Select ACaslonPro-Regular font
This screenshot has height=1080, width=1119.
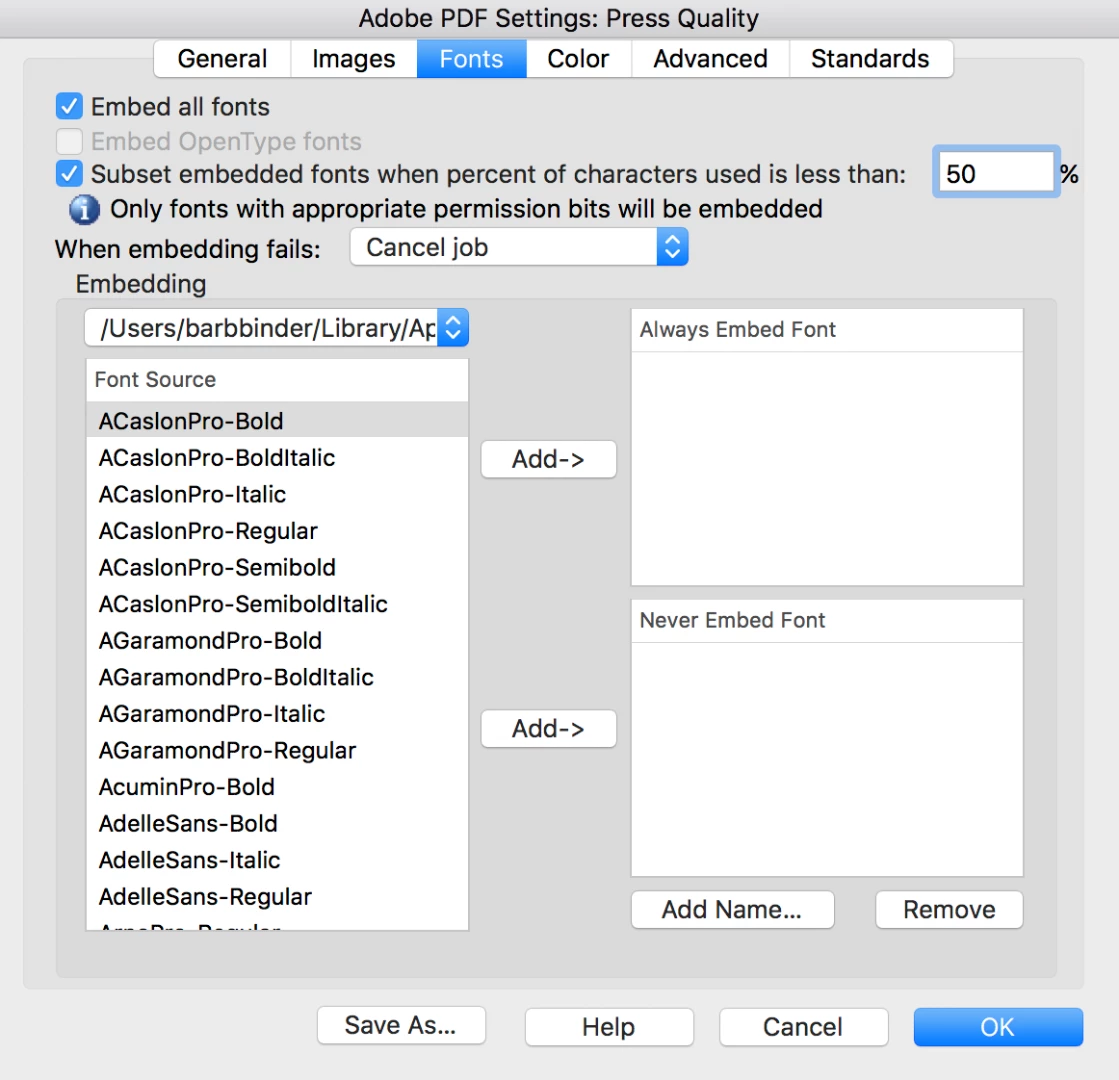pyautogui.click(x=277, y=530)
